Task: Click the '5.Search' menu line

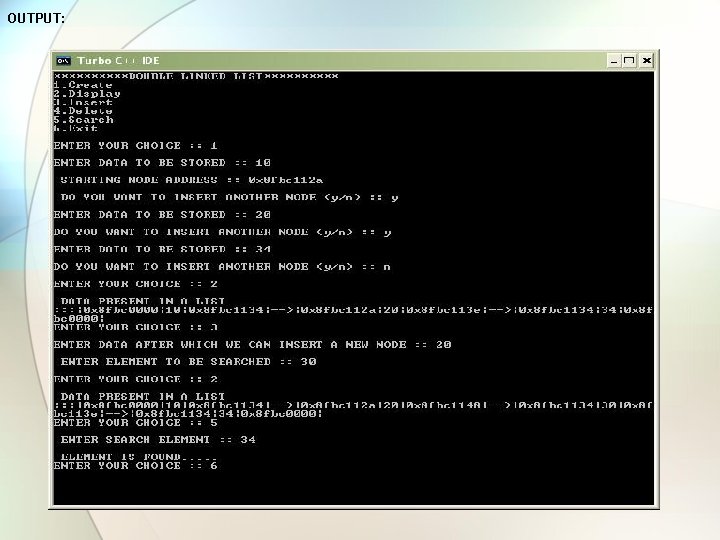Action: click(83, 120)
